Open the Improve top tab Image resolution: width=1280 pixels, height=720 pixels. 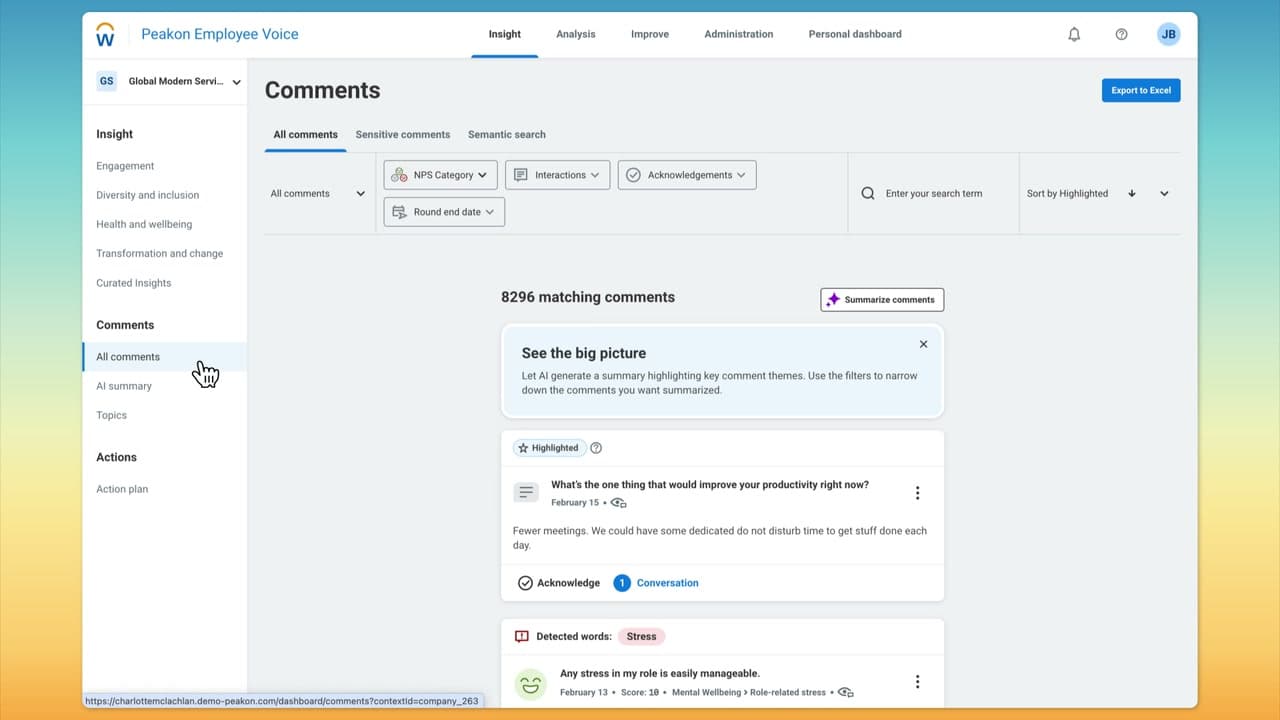[650, 34]
